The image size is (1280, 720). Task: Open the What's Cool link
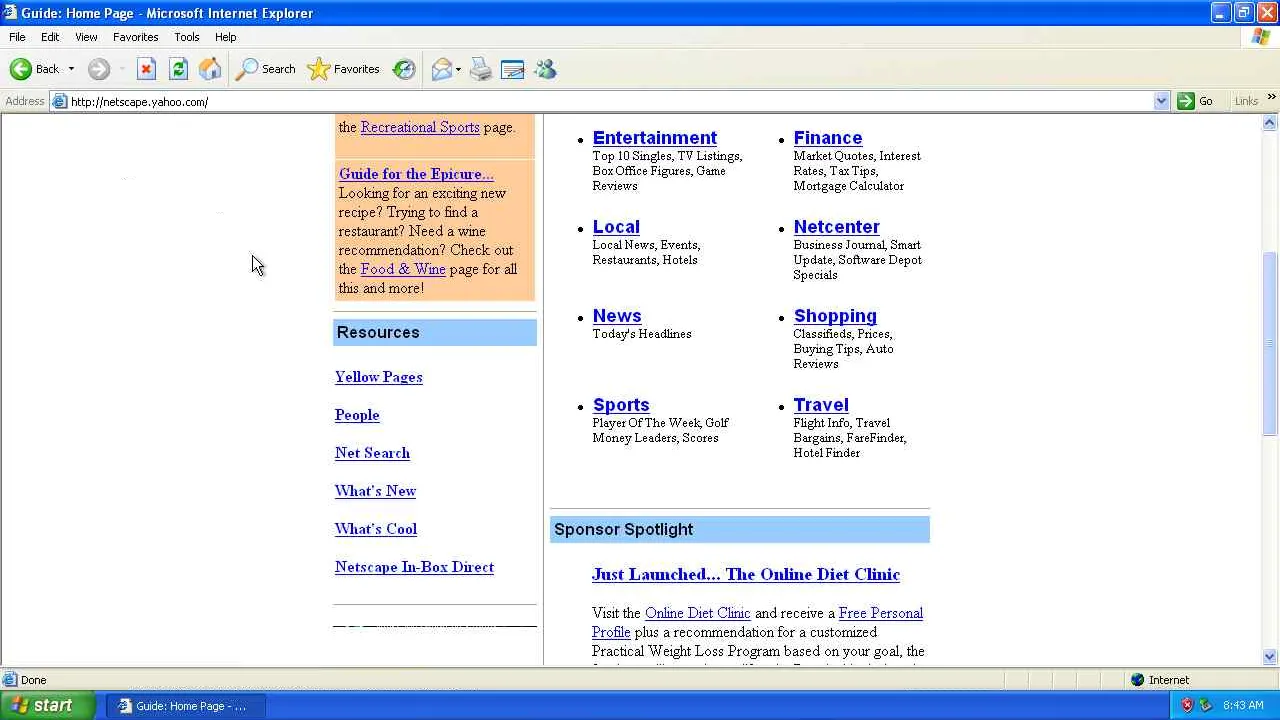point(376,529)
